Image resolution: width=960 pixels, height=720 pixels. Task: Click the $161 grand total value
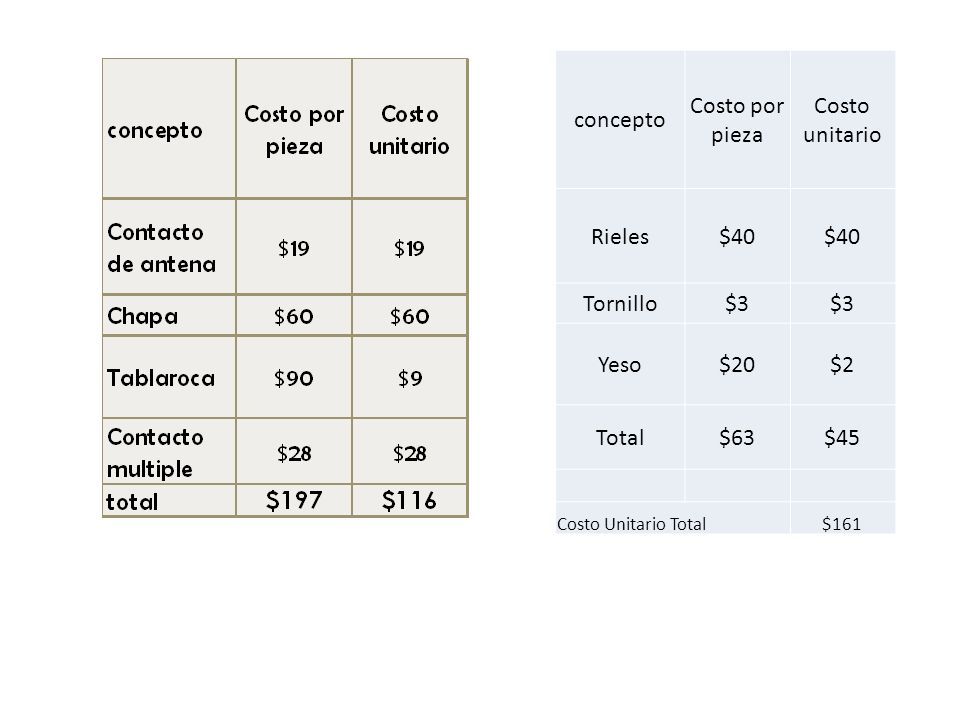(842, 524)
